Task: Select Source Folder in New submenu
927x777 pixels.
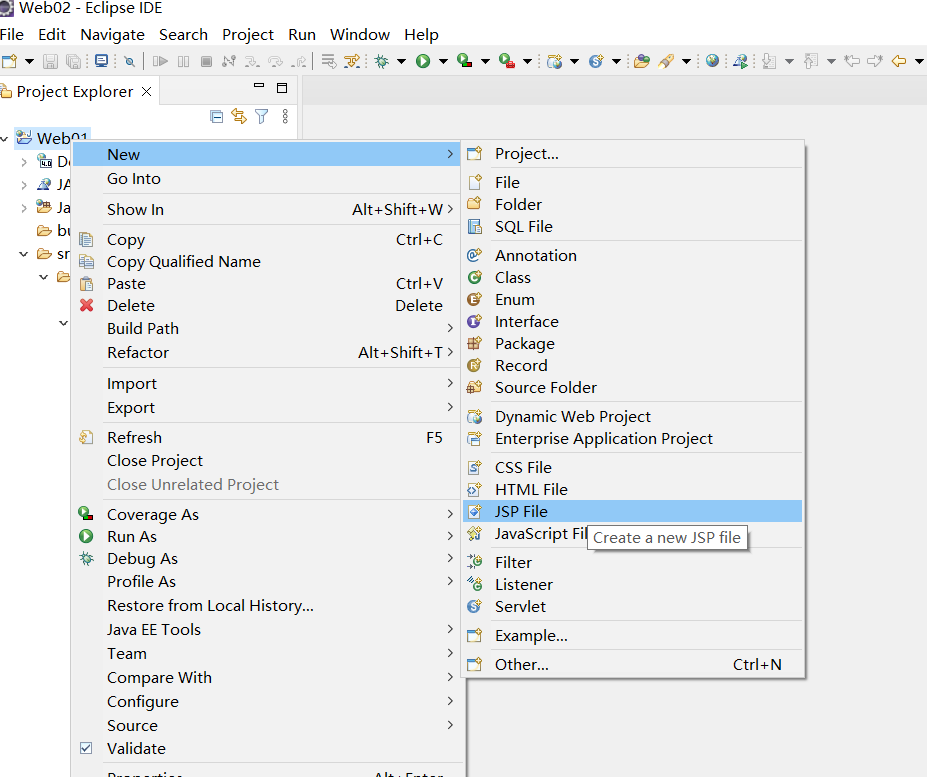Action: 633,387
